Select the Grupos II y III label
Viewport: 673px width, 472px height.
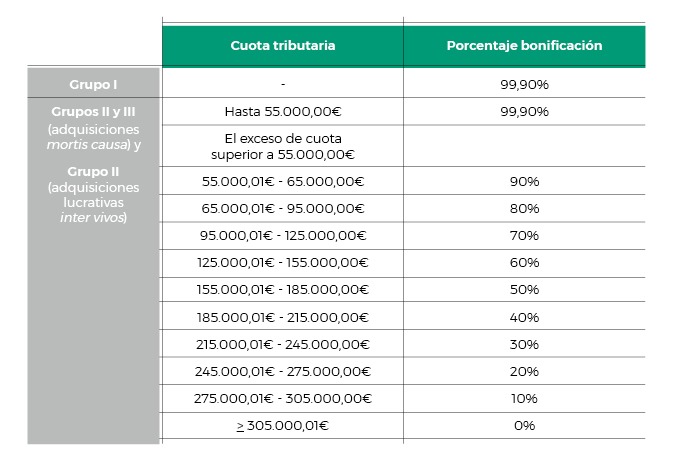[93, 111]
